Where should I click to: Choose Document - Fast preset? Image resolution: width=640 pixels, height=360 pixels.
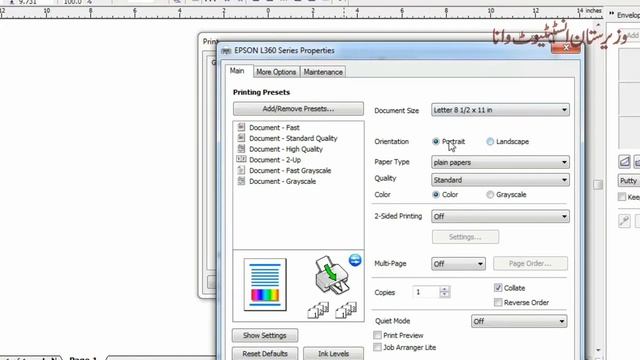tap(274, 127)
